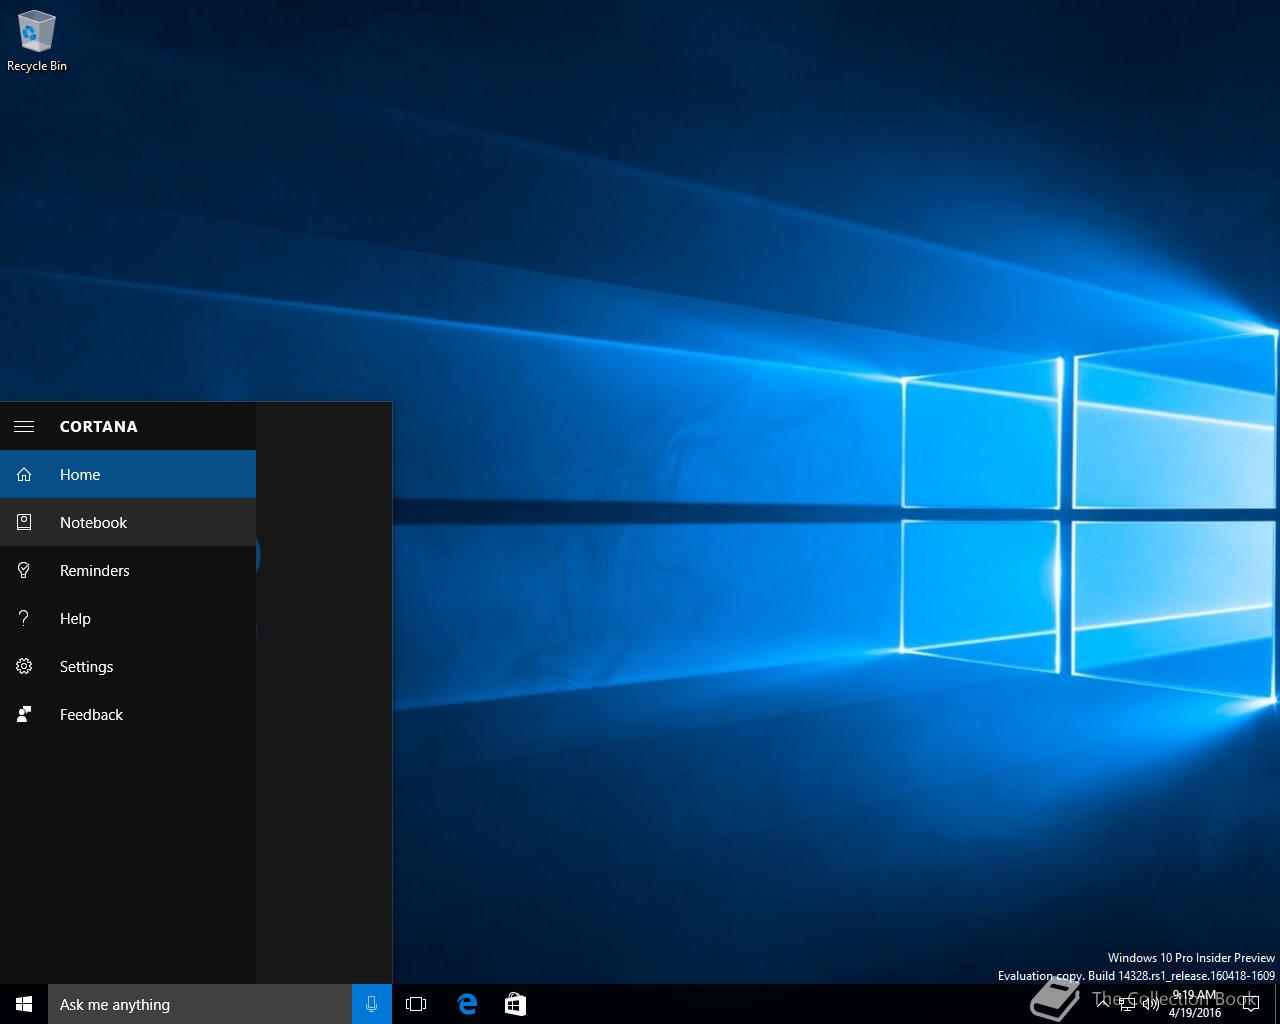This screenshot has width=1280, height=1024.
Task: Click the CORTANA header title
Action: 99,426
